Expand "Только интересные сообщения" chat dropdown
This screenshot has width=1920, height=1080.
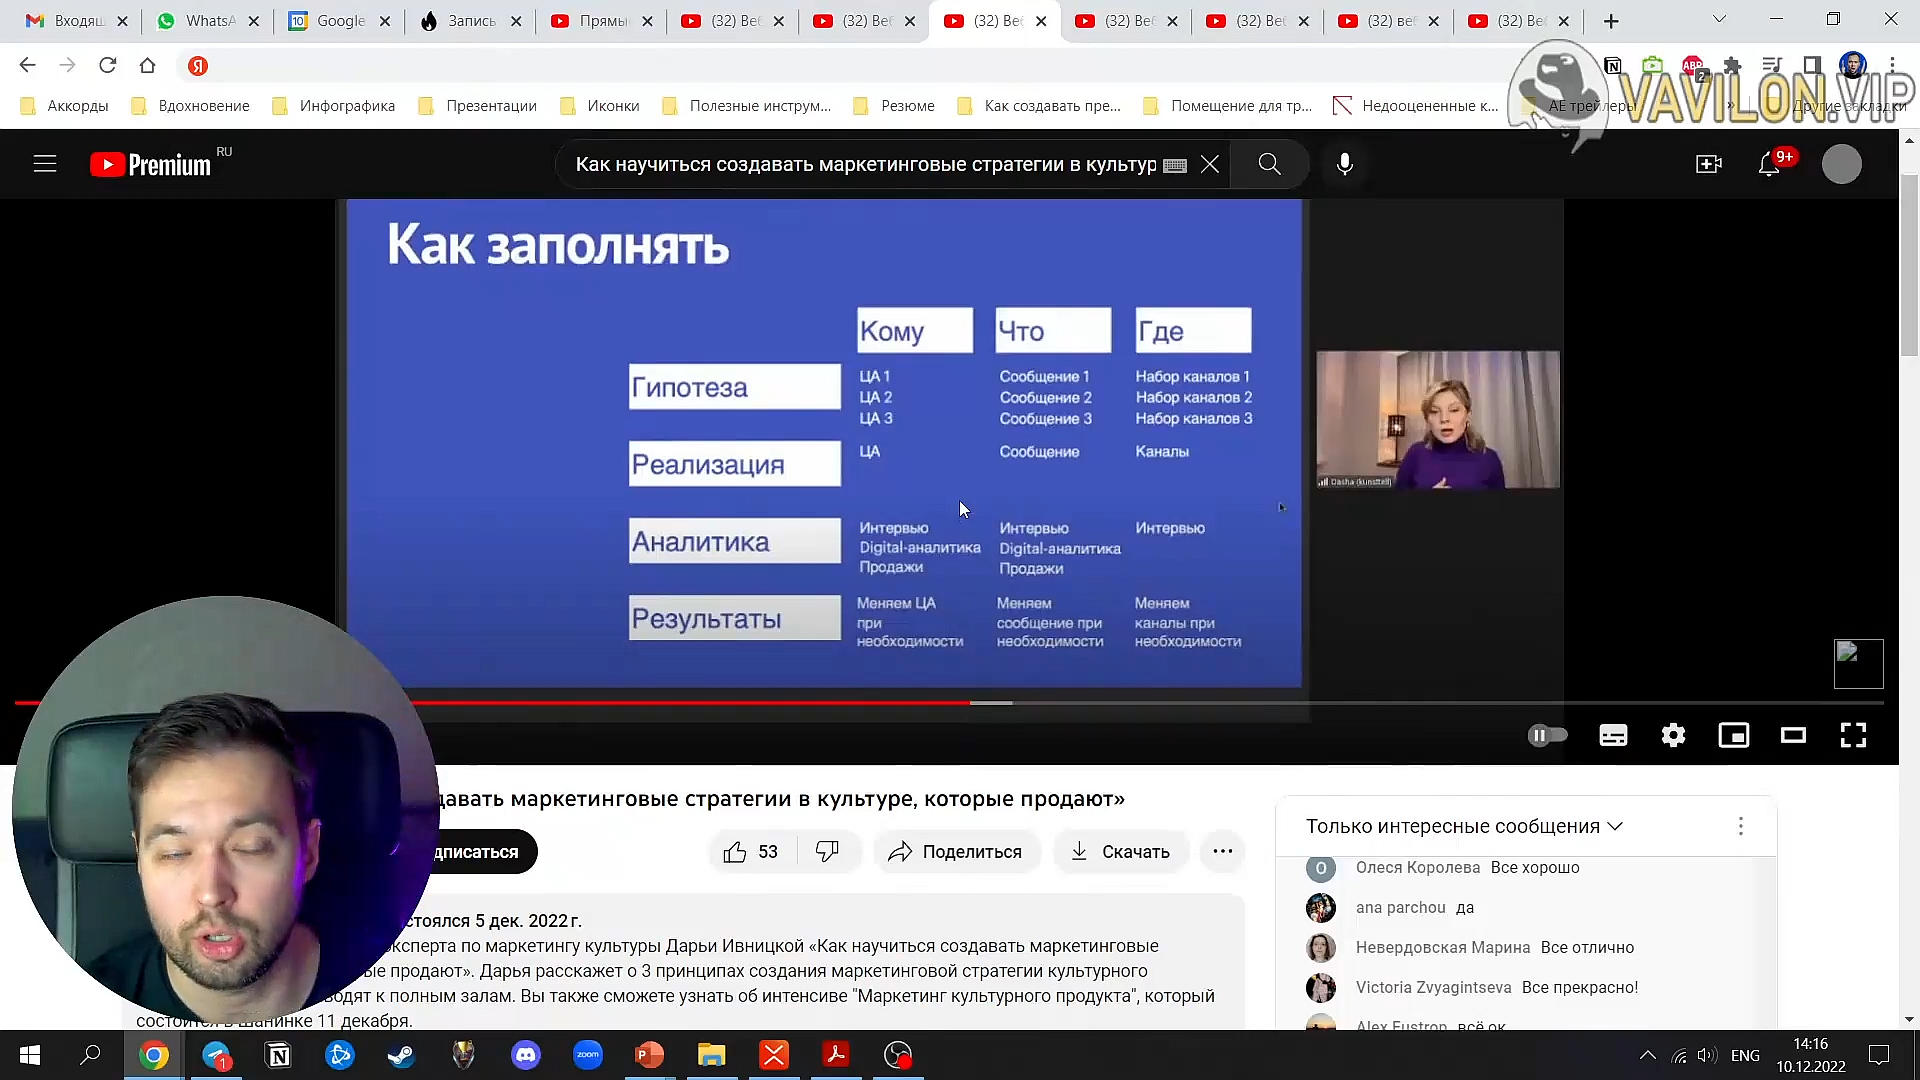tap(1463, 826)
